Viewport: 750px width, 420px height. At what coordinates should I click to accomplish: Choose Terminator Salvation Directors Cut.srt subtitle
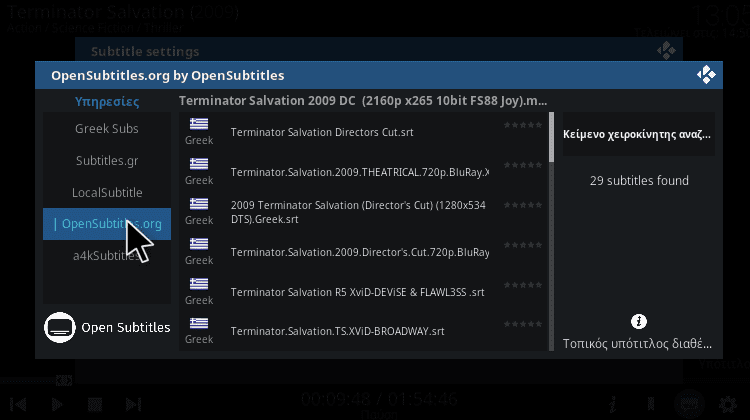click(x=366, y=133)
